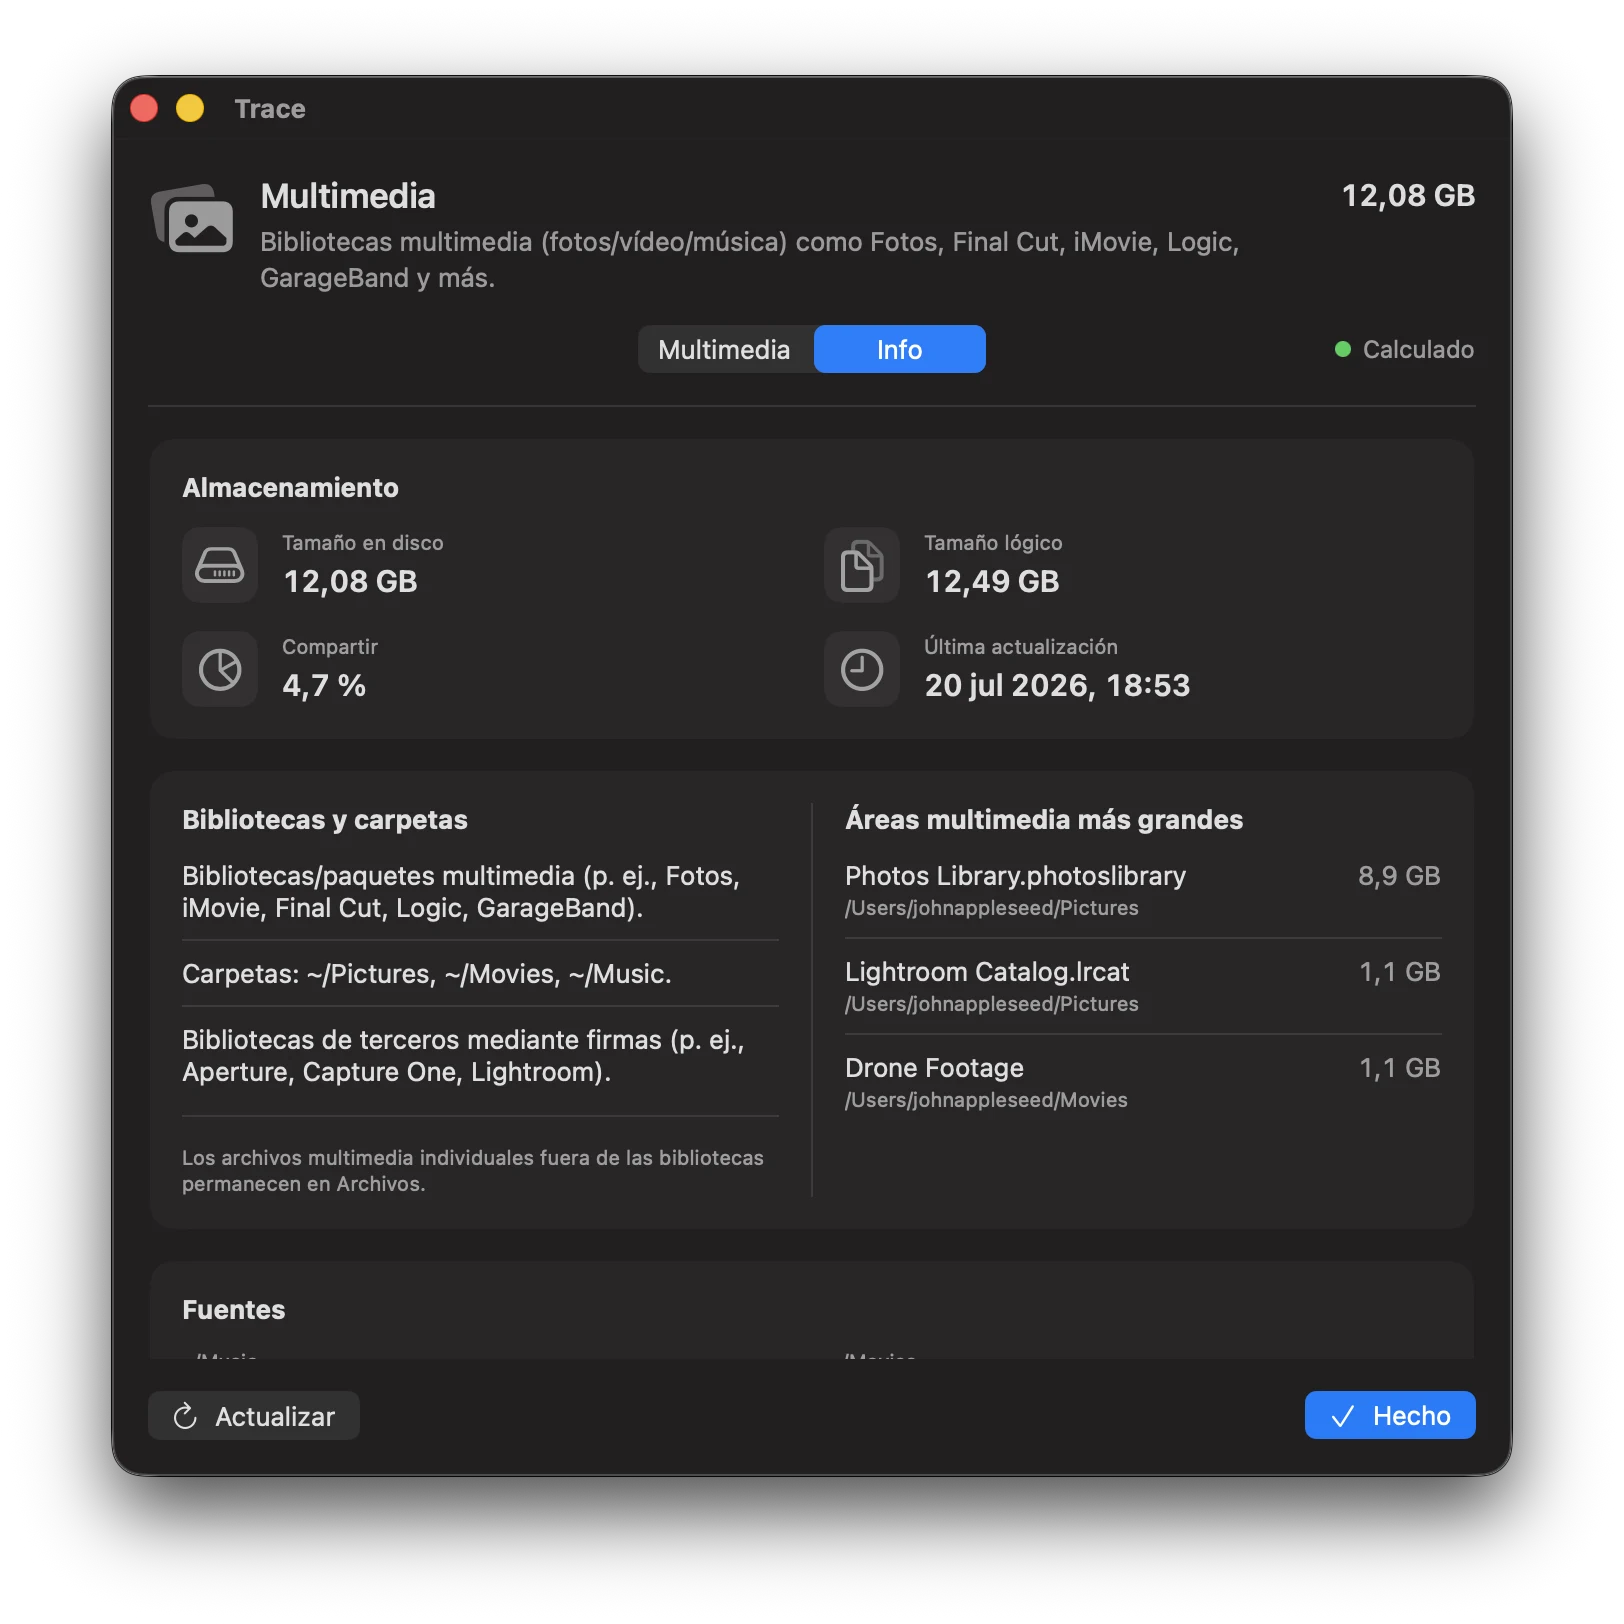Click the Carpetas: ~/Pictures, ~/Movies, ~/Music line
Screen dimensions: 1624x1624
(x=427, y=974)
